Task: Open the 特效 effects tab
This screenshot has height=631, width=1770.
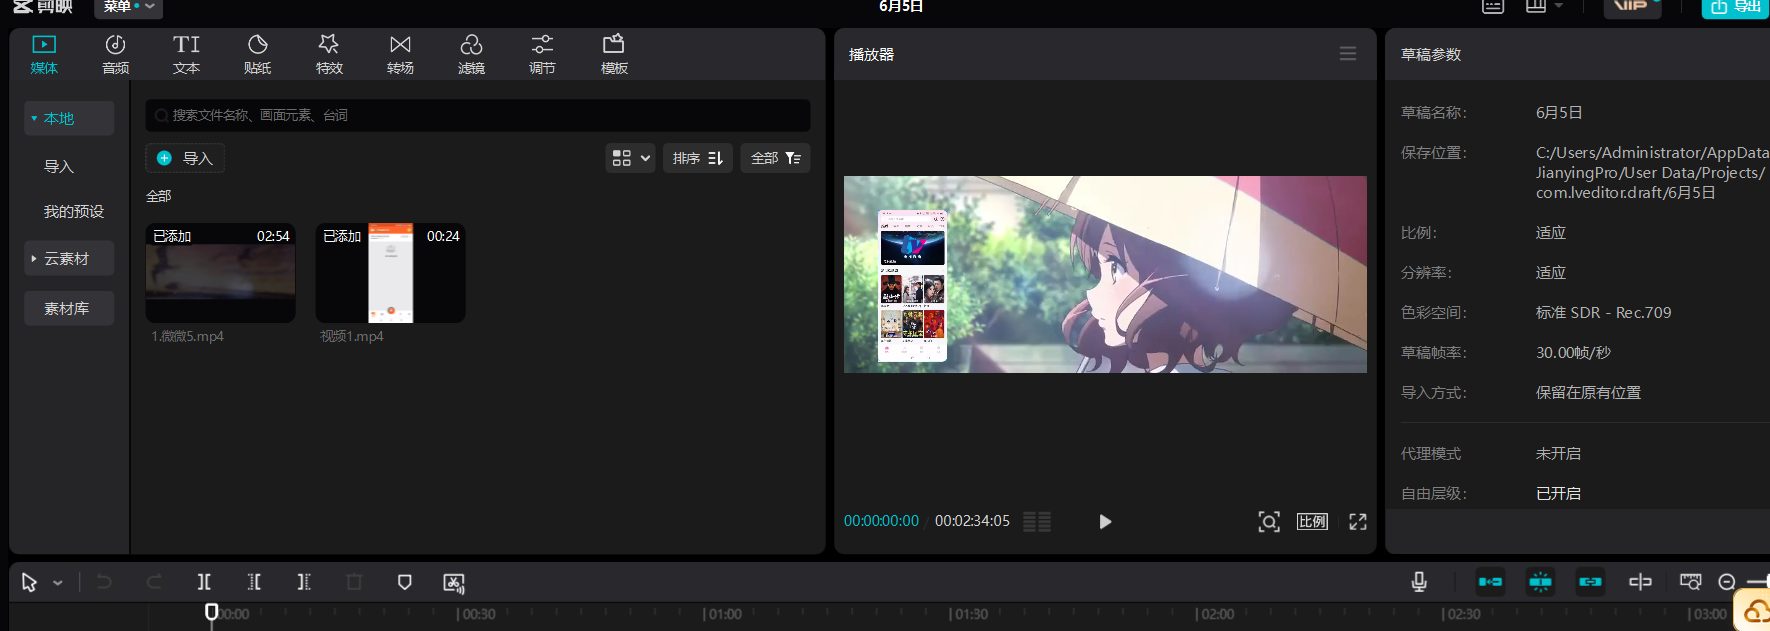Action: click(x=329, y=54)
